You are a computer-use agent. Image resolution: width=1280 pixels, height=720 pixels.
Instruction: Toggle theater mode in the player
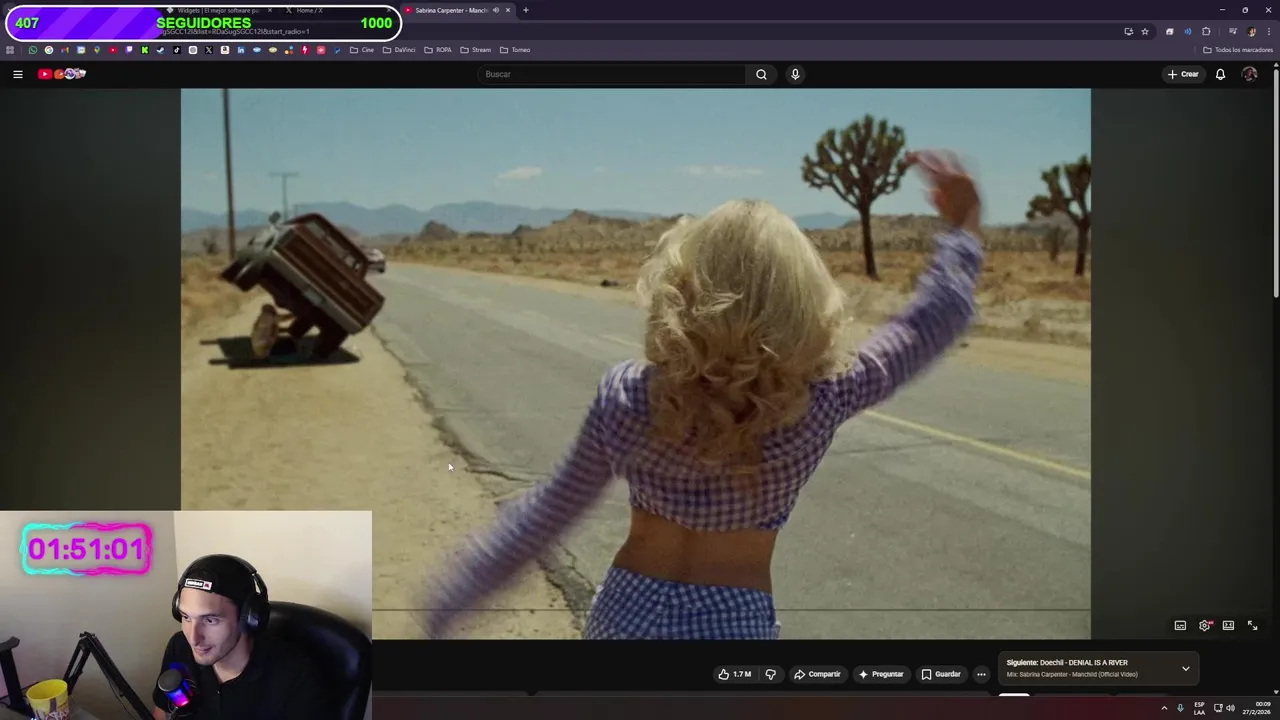click(1228, 625)
